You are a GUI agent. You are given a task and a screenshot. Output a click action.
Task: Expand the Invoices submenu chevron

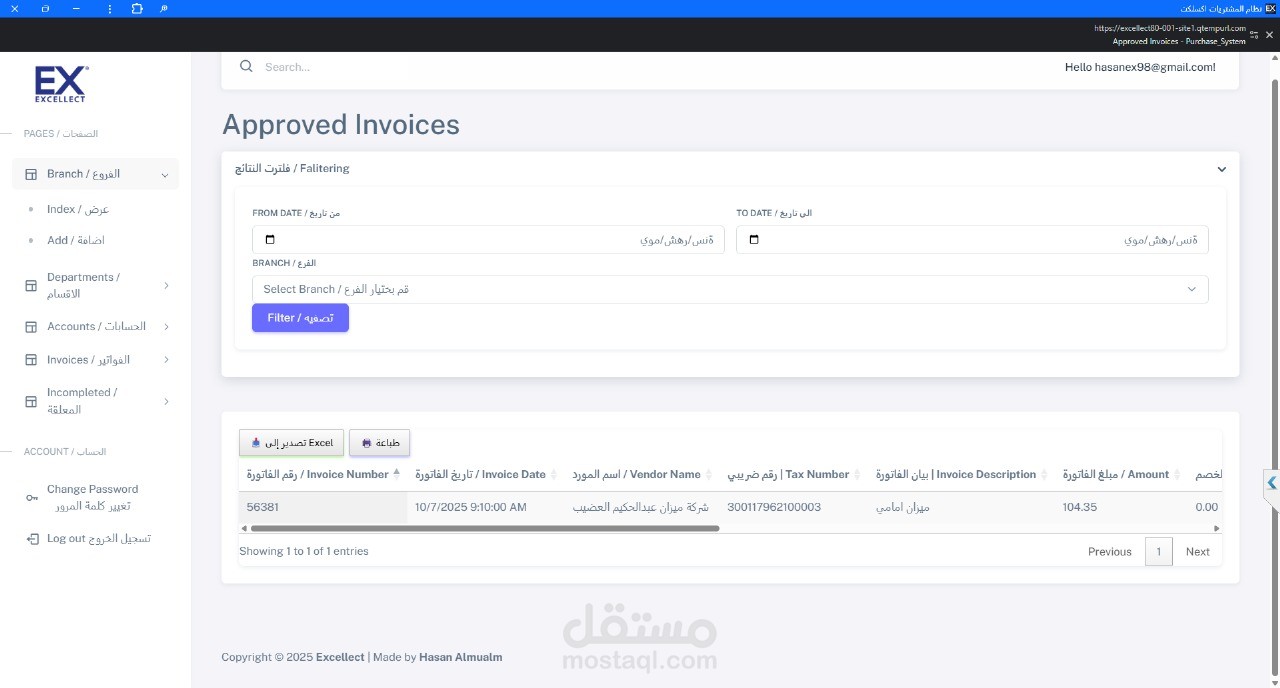[x=166, y=360]
